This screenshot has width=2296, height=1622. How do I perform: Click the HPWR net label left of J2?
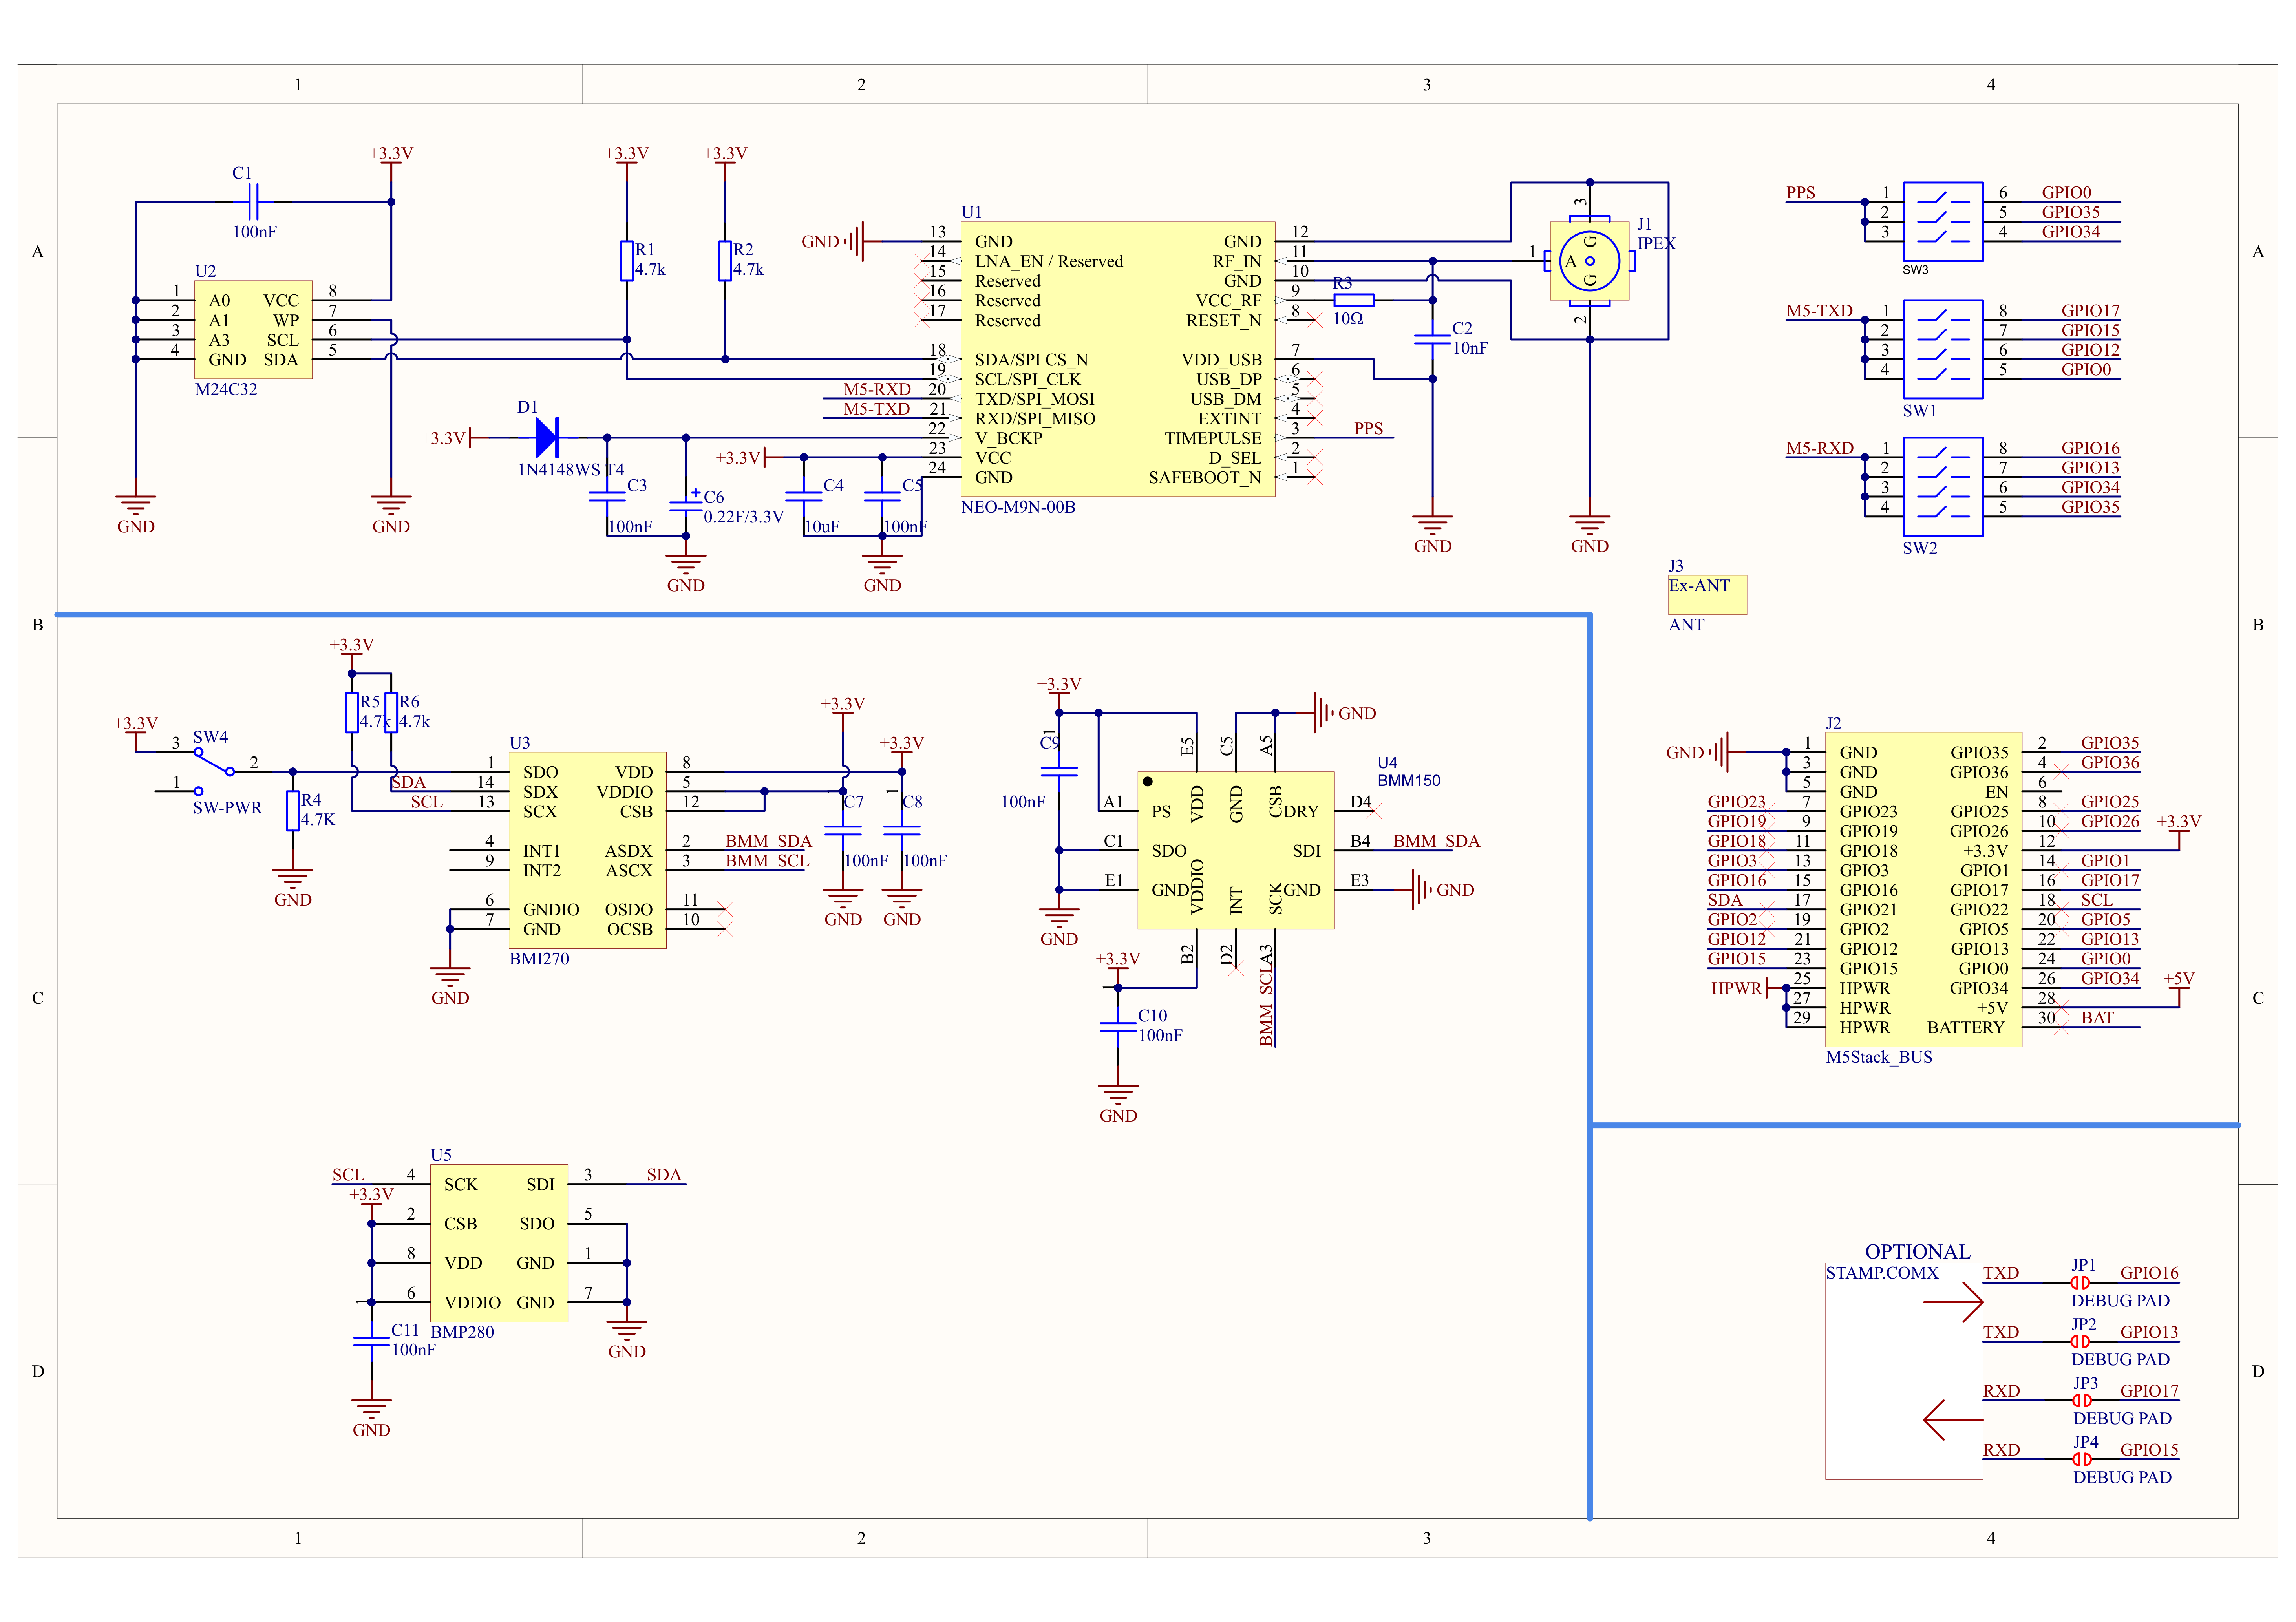coord(1736,988)
